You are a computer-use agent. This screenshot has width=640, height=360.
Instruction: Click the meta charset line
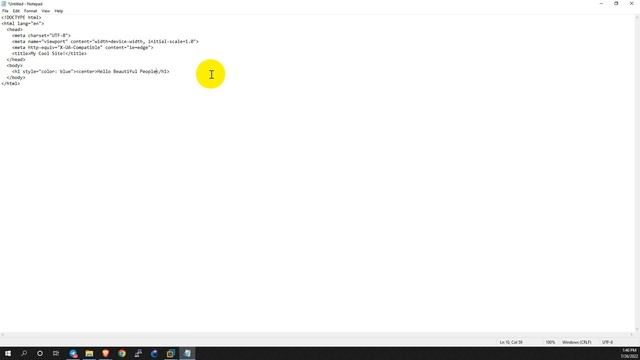pyautogui.click(x=41, y=36)
